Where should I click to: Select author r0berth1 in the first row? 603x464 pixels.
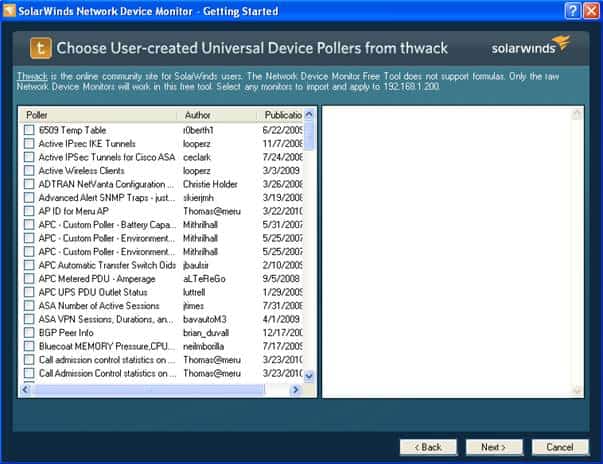(198, 130)
